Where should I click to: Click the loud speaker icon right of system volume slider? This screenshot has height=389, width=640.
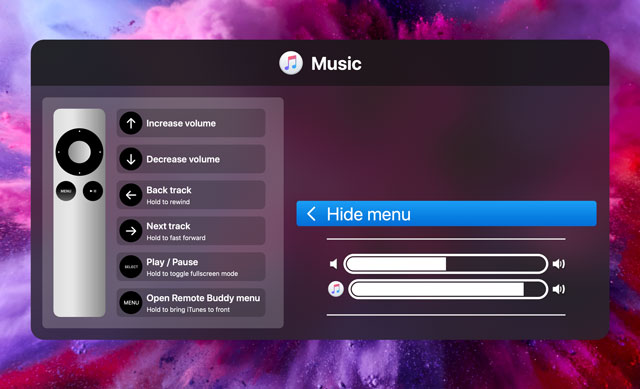tap(559, 264)
